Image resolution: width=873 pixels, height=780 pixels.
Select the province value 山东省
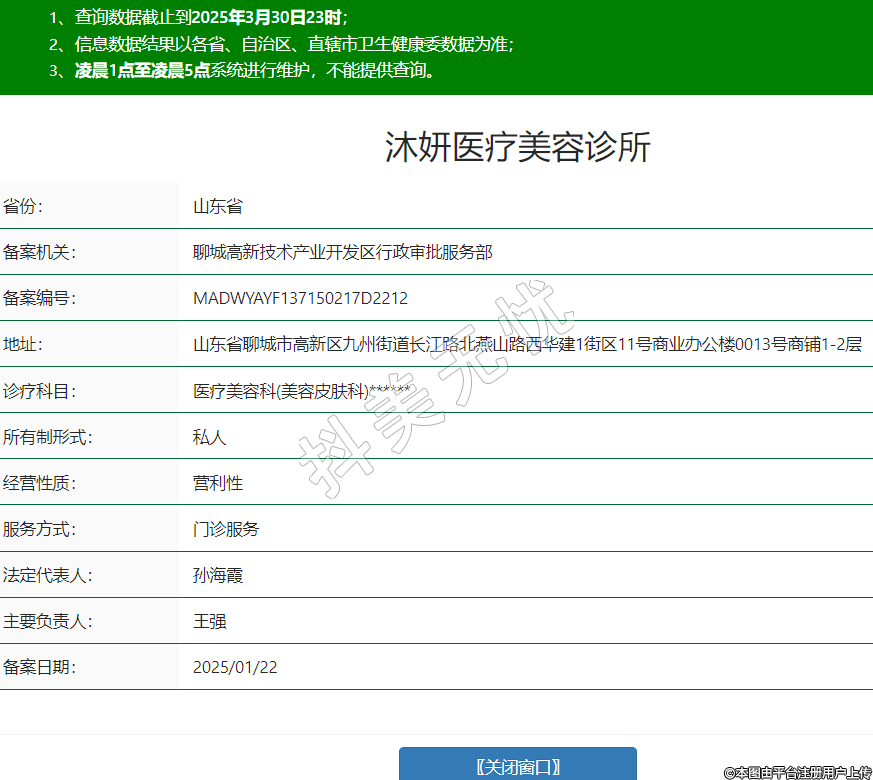pos(218,207)
